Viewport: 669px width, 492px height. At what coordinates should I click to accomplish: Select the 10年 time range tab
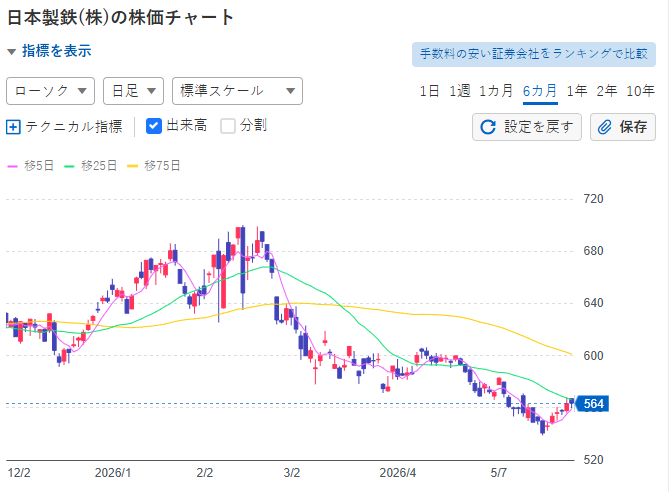coord(640,91)
